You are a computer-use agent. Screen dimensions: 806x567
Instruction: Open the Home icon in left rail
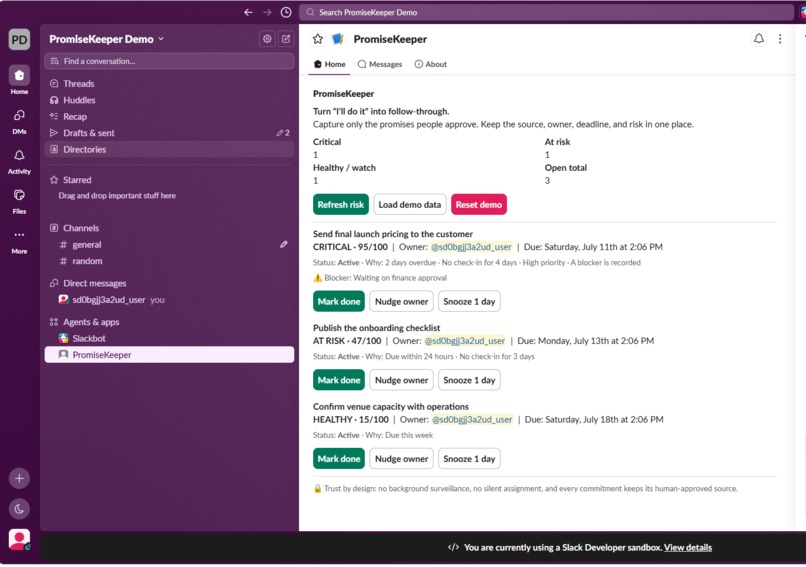pos(19,76)
